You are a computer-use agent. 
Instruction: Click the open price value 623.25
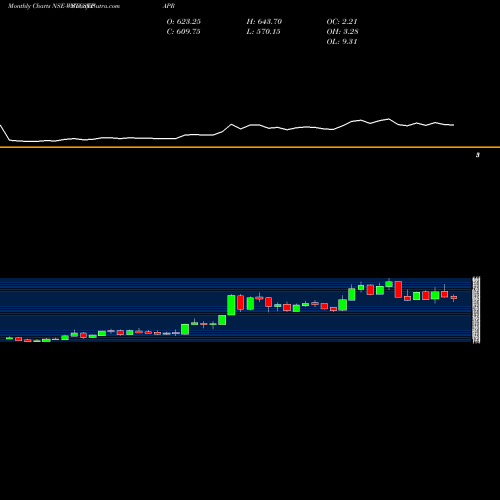[188, 22]
